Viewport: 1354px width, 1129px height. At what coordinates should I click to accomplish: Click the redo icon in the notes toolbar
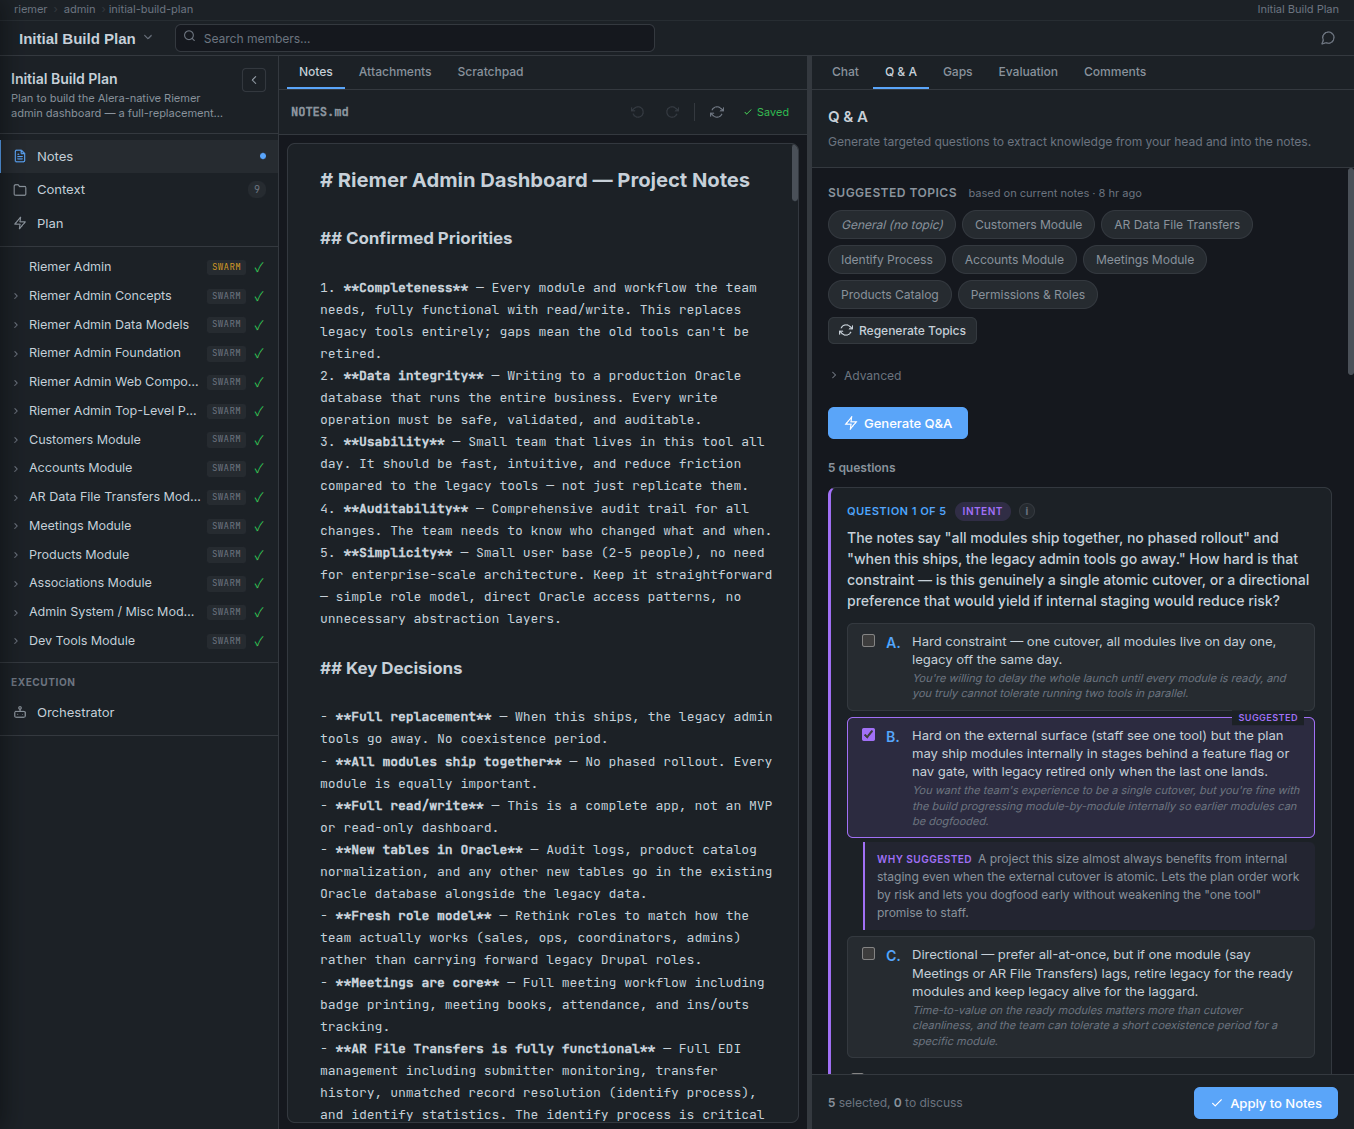pos(672,112)
